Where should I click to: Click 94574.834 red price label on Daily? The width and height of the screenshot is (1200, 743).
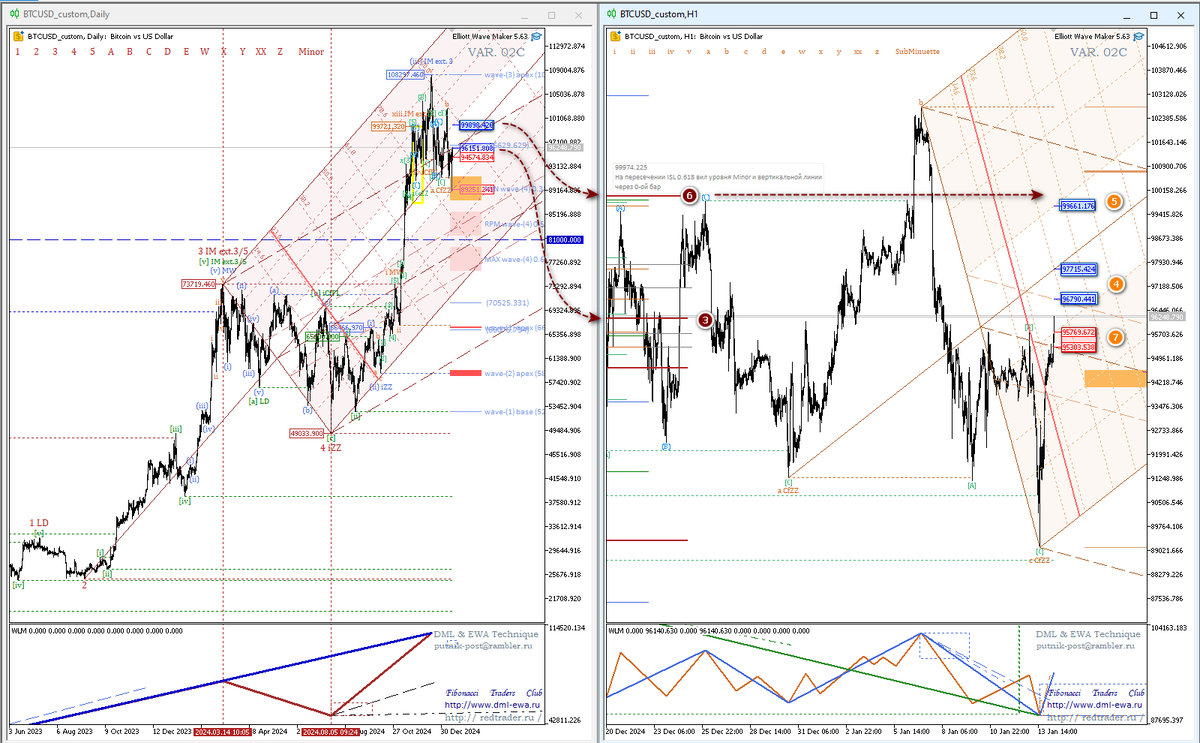pos(476,157)
